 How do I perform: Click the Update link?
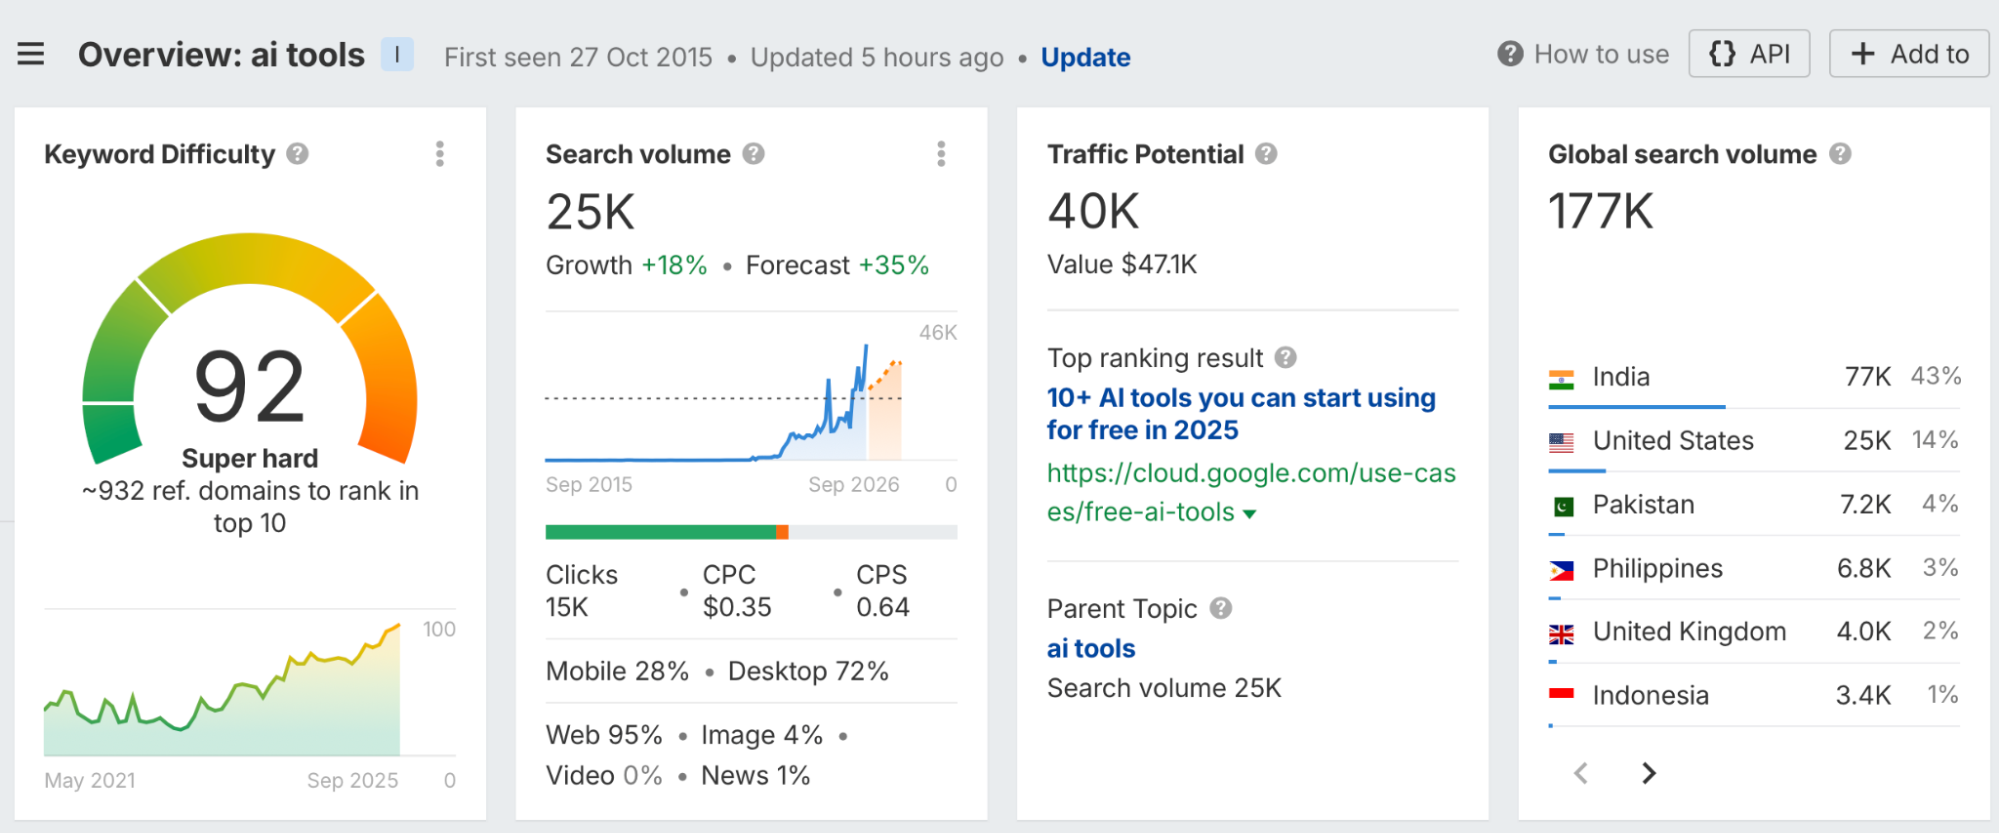1085,57
